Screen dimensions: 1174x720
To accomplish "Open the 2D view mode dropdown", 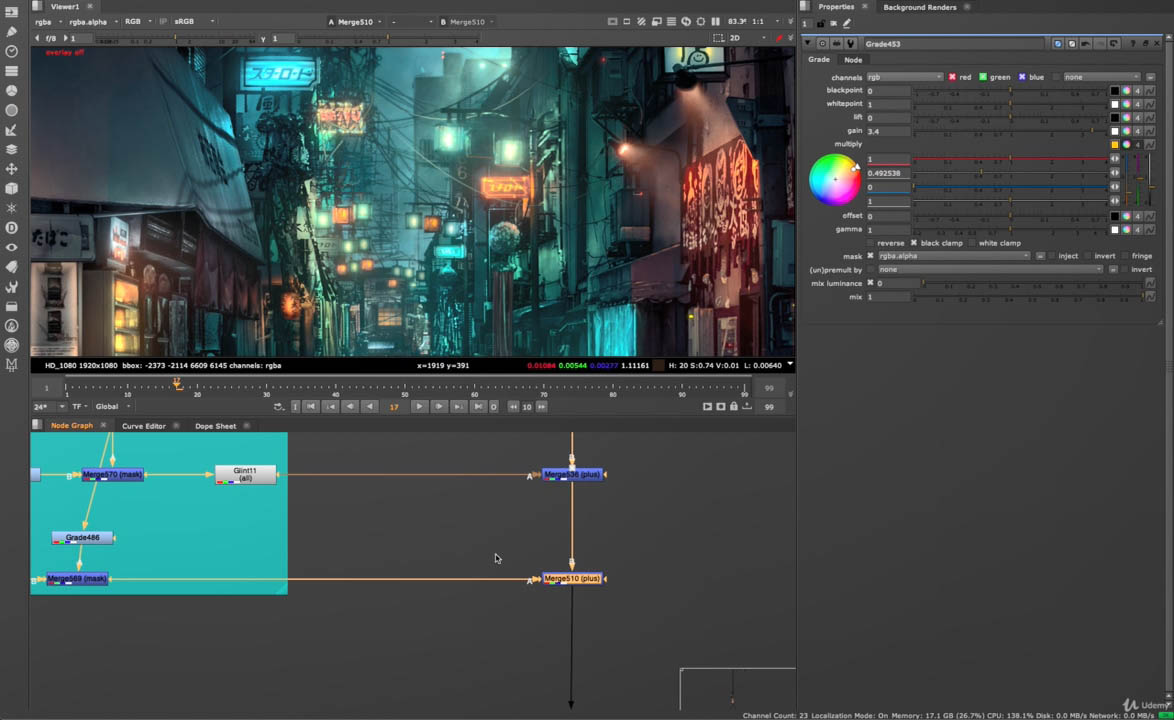I will click(747, 37).
